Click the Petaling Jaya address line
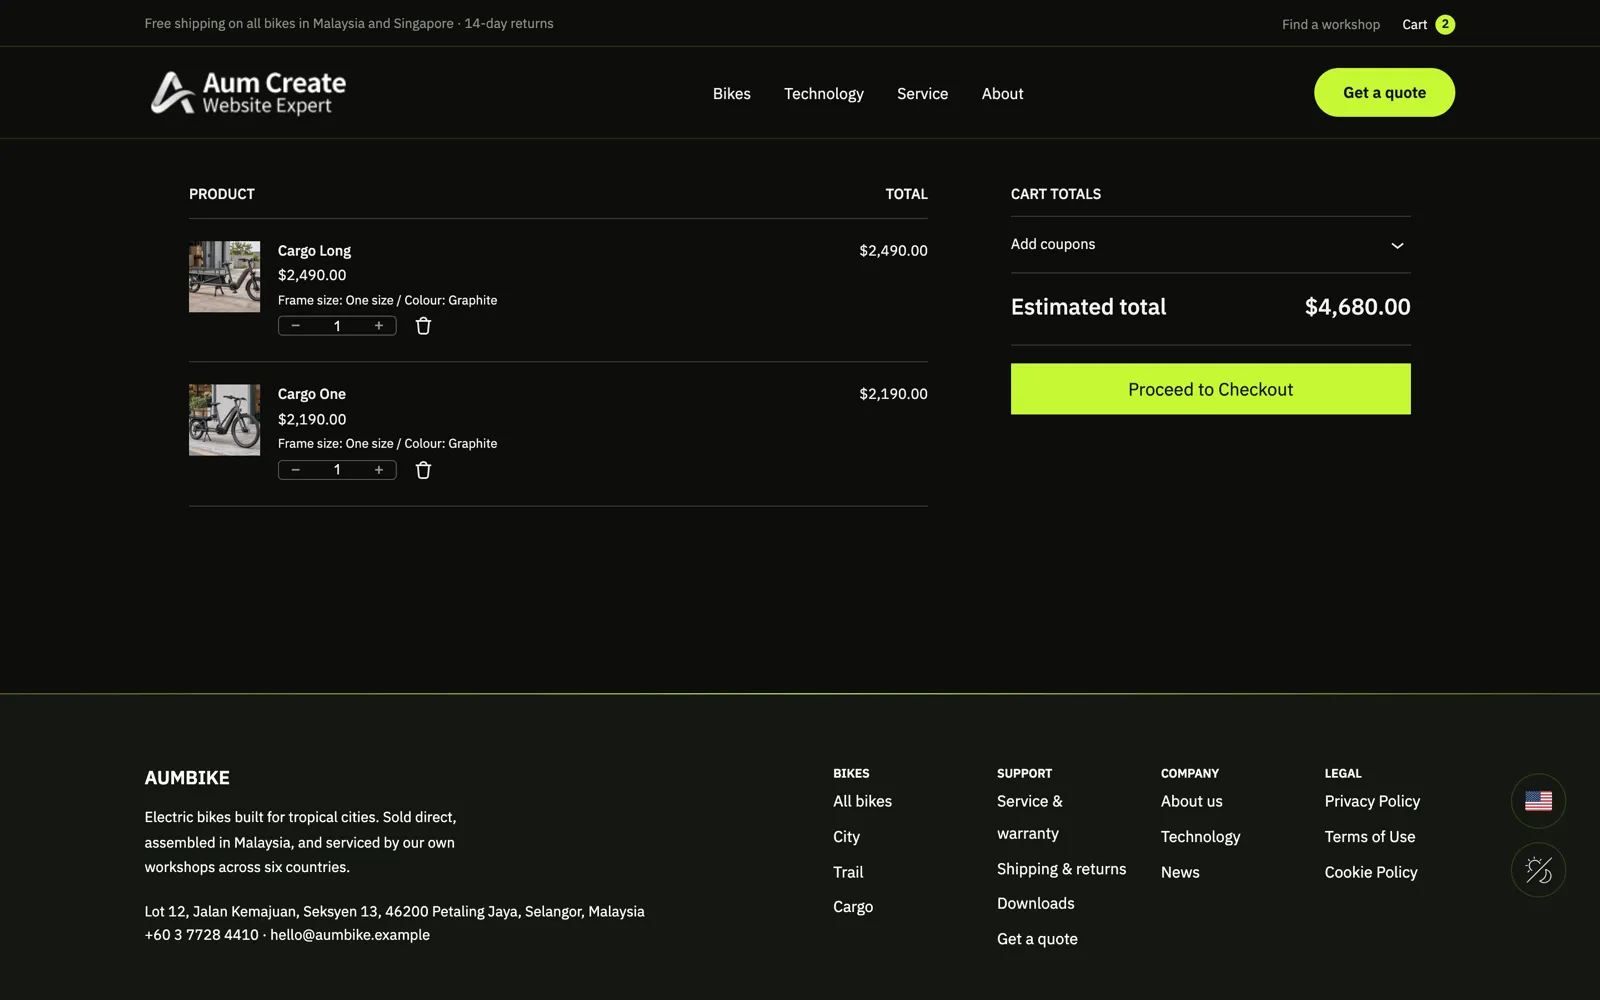This screenshot has height=1000, width=1600. (394, 911)
